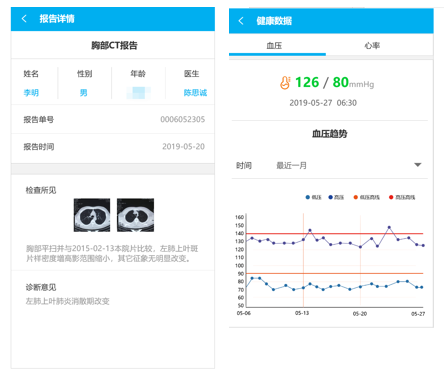The image size is (444, 378).
Task: Click the 诊断意见 section heading
Action: tap(41, 287)
